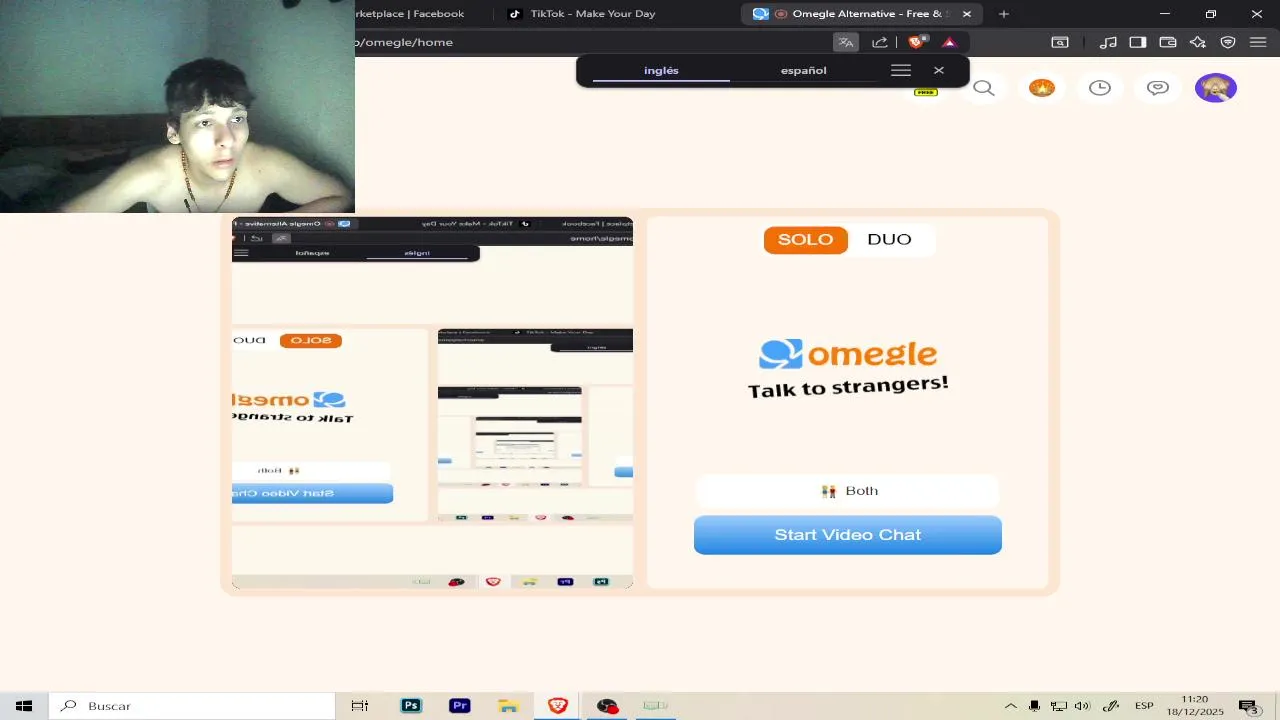This screenshot has height=720, width=1280.
Task: Select español in translate popup
Action: click(x=804, y=70)
